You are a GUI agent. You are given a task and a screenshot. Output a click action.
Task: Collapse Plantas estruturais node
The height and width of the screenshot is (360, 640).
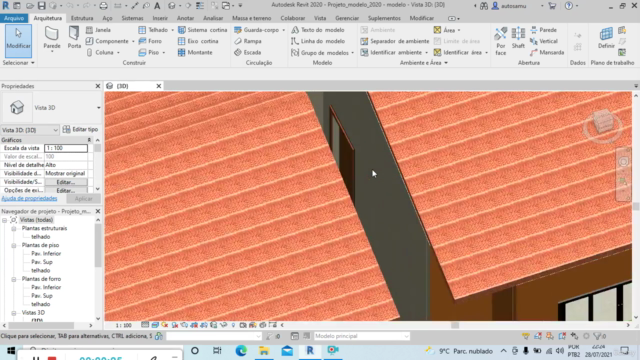point(13,229)
